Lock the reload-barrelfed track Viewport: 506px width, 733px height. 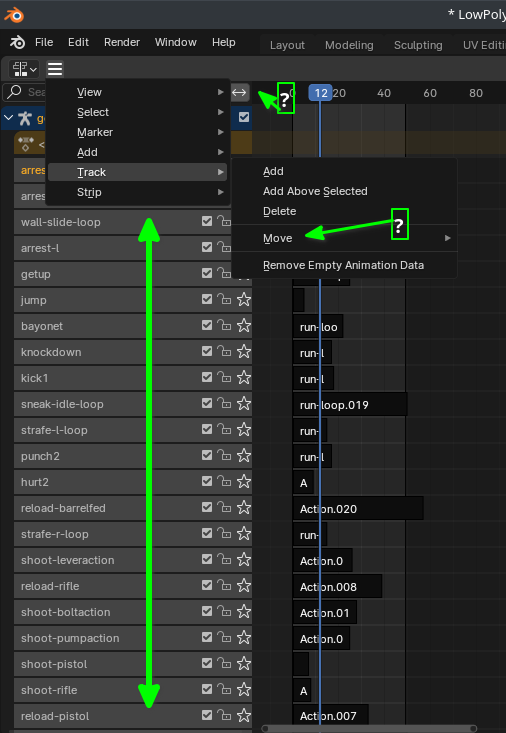tap(225, 507)
